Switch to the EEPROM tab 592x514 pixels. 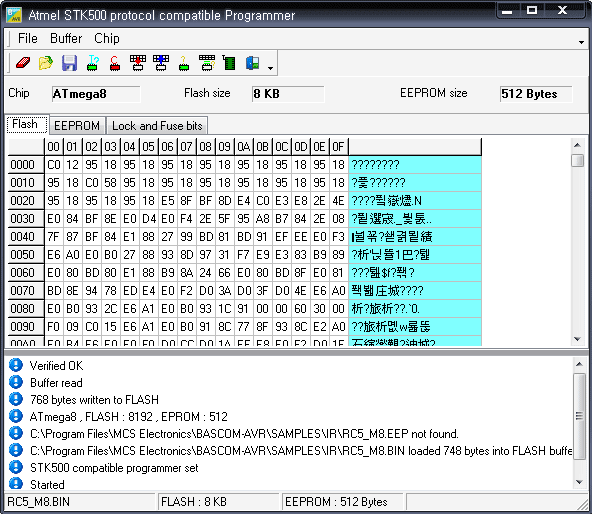coord(77,126)
